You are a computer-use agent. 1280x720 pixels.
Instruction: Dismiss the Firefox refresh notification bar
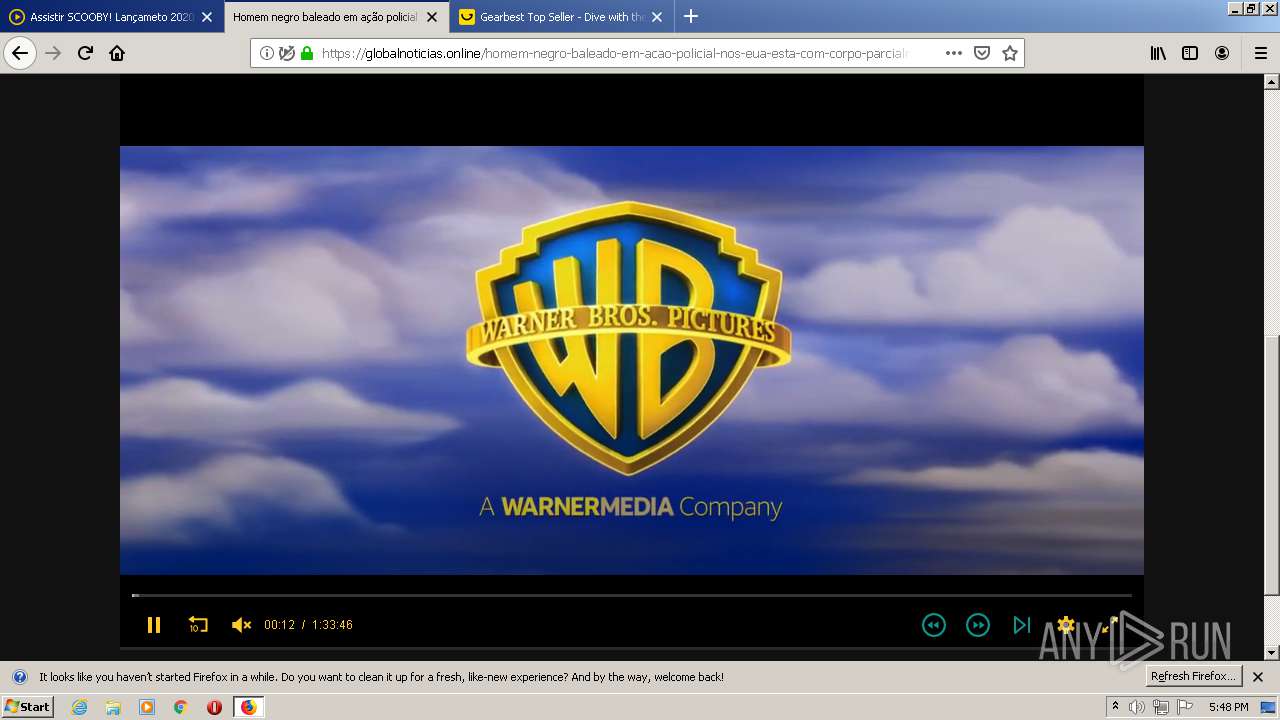(1258, 677)
